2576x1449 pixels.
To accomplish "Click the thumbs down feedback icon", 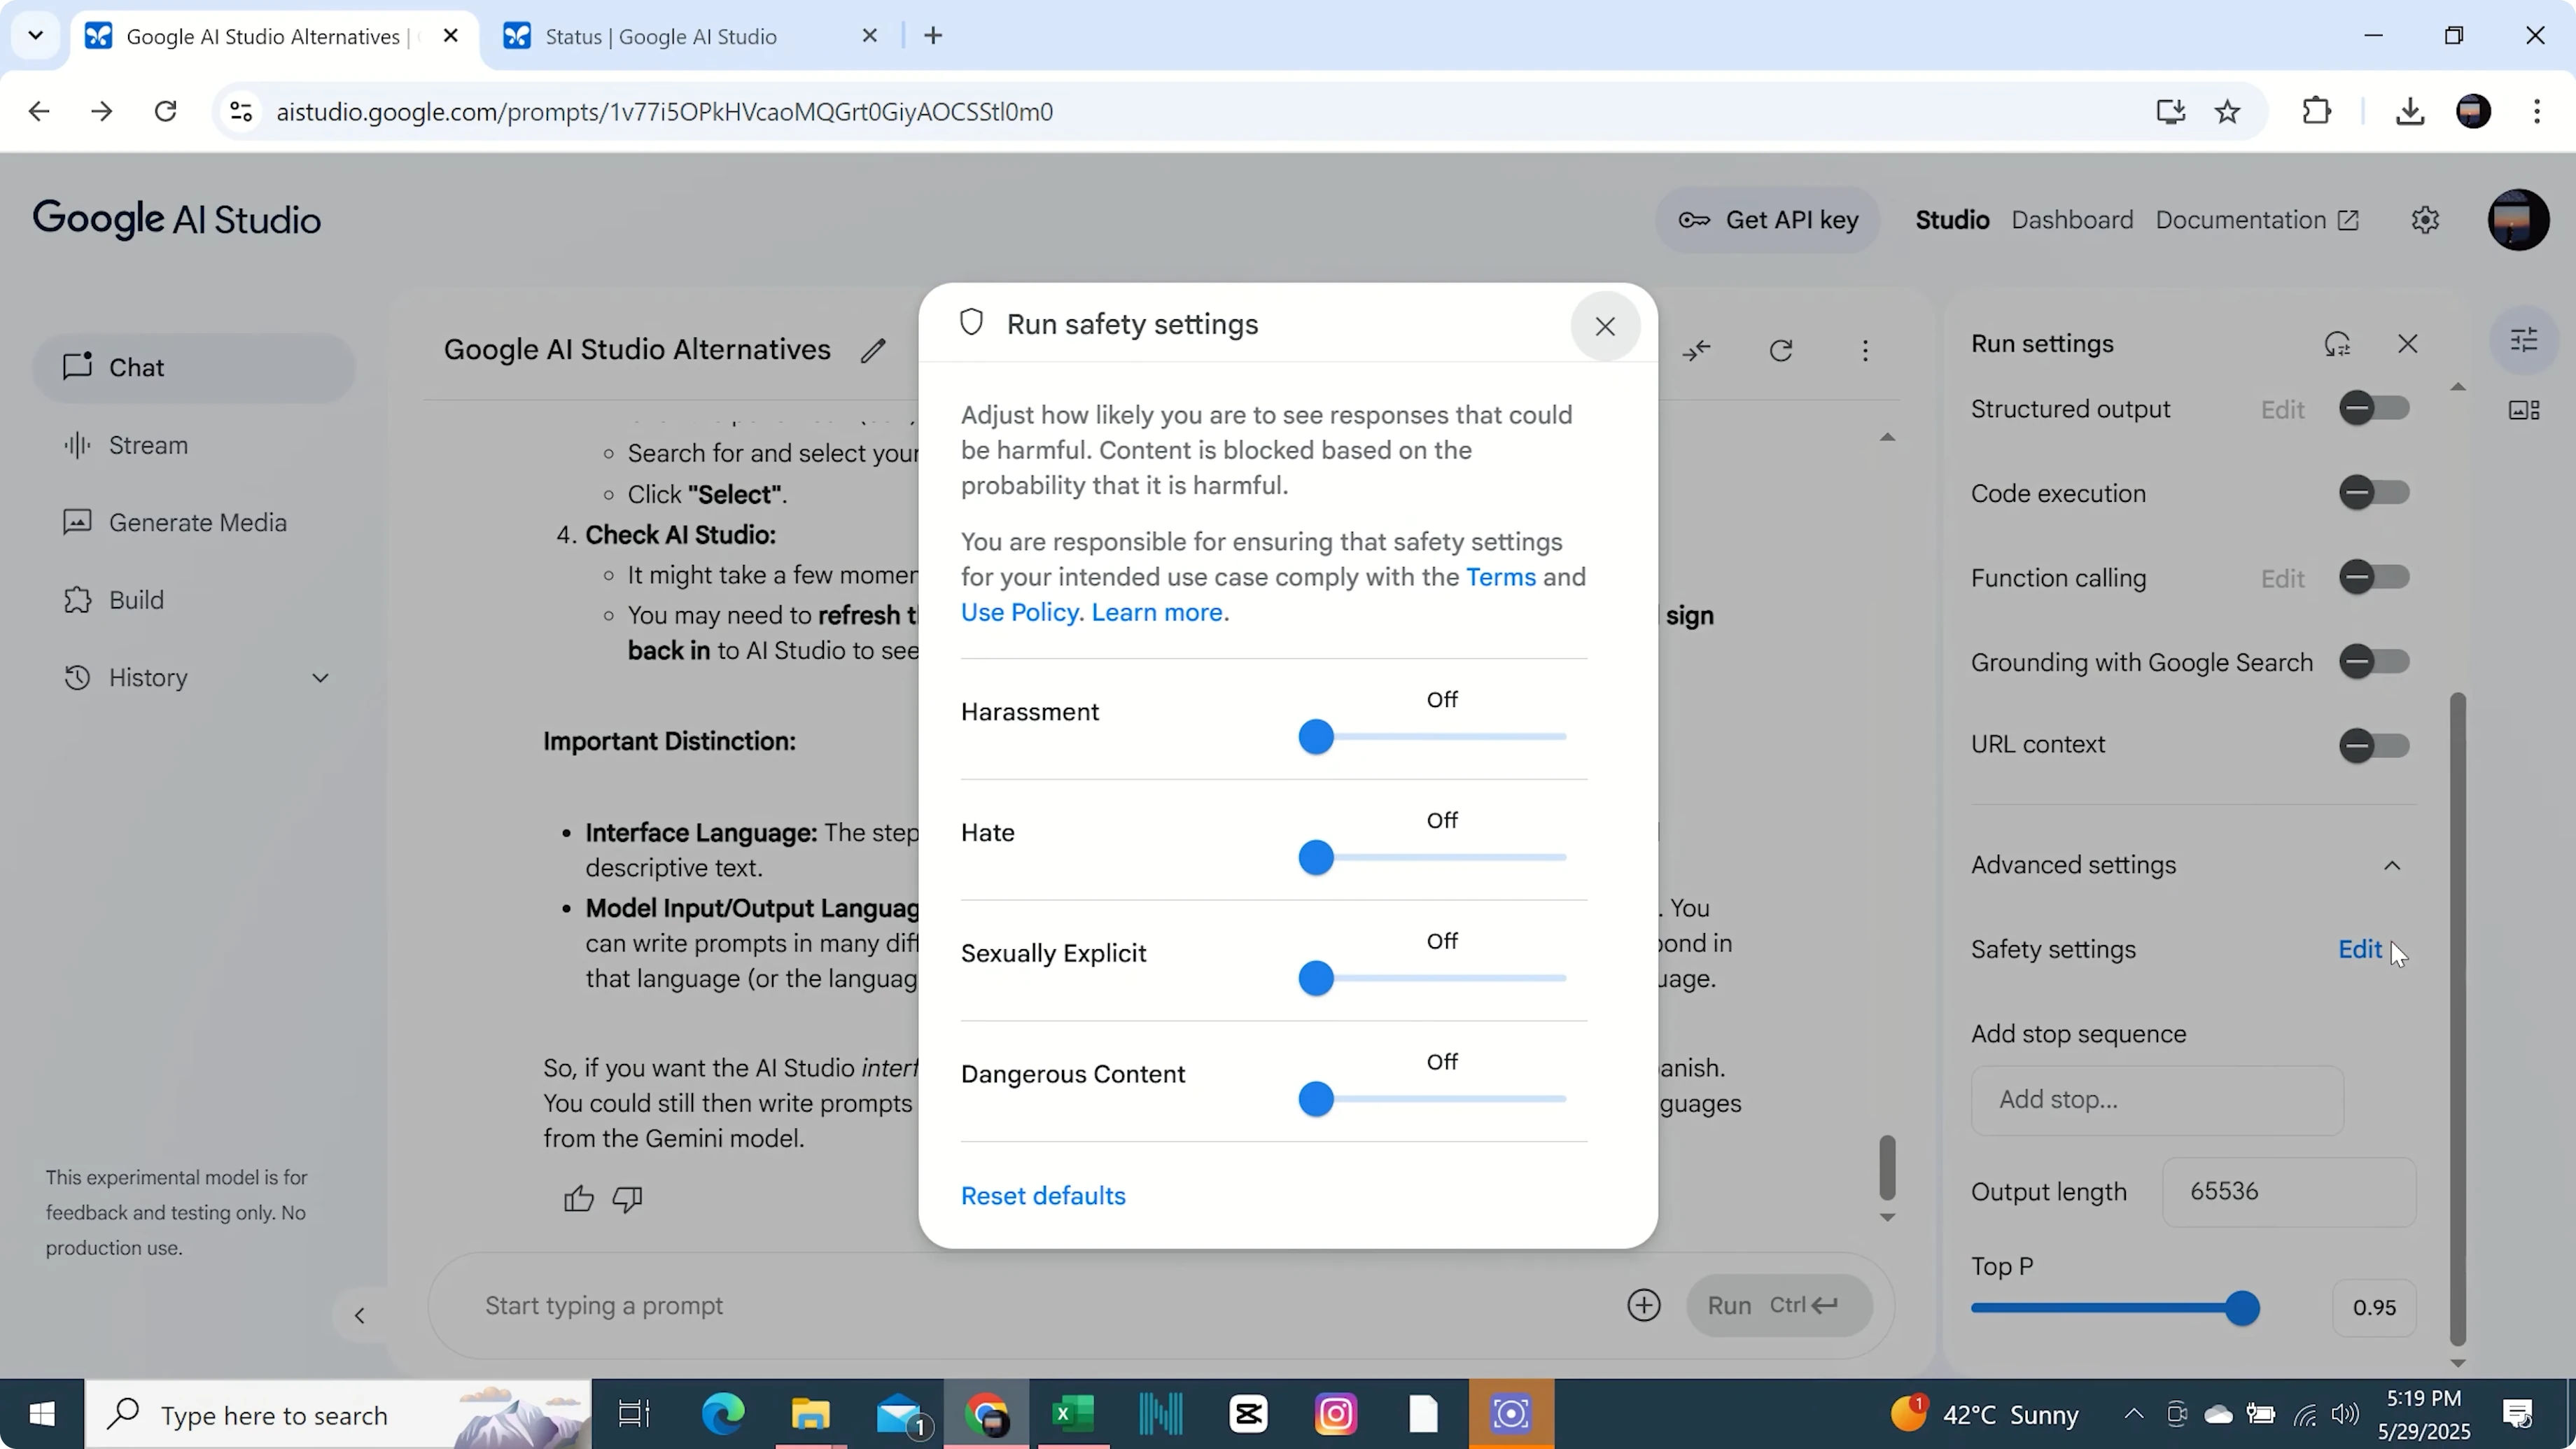I will [627, 1198].
